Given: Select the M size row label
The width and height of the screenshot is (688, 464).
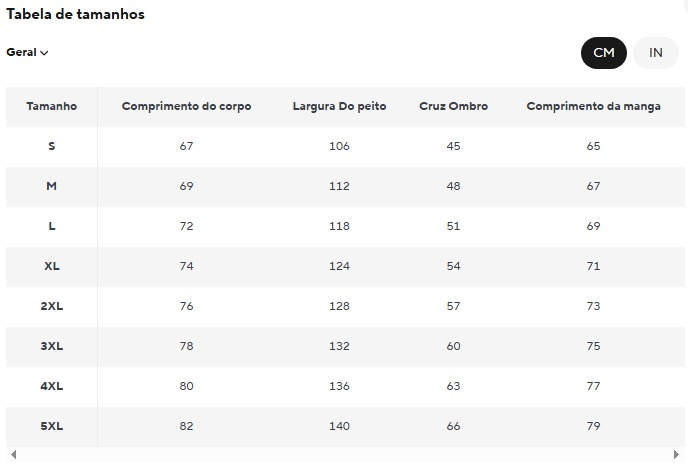Looking at the screenshot, I should [x=51, y=186].
